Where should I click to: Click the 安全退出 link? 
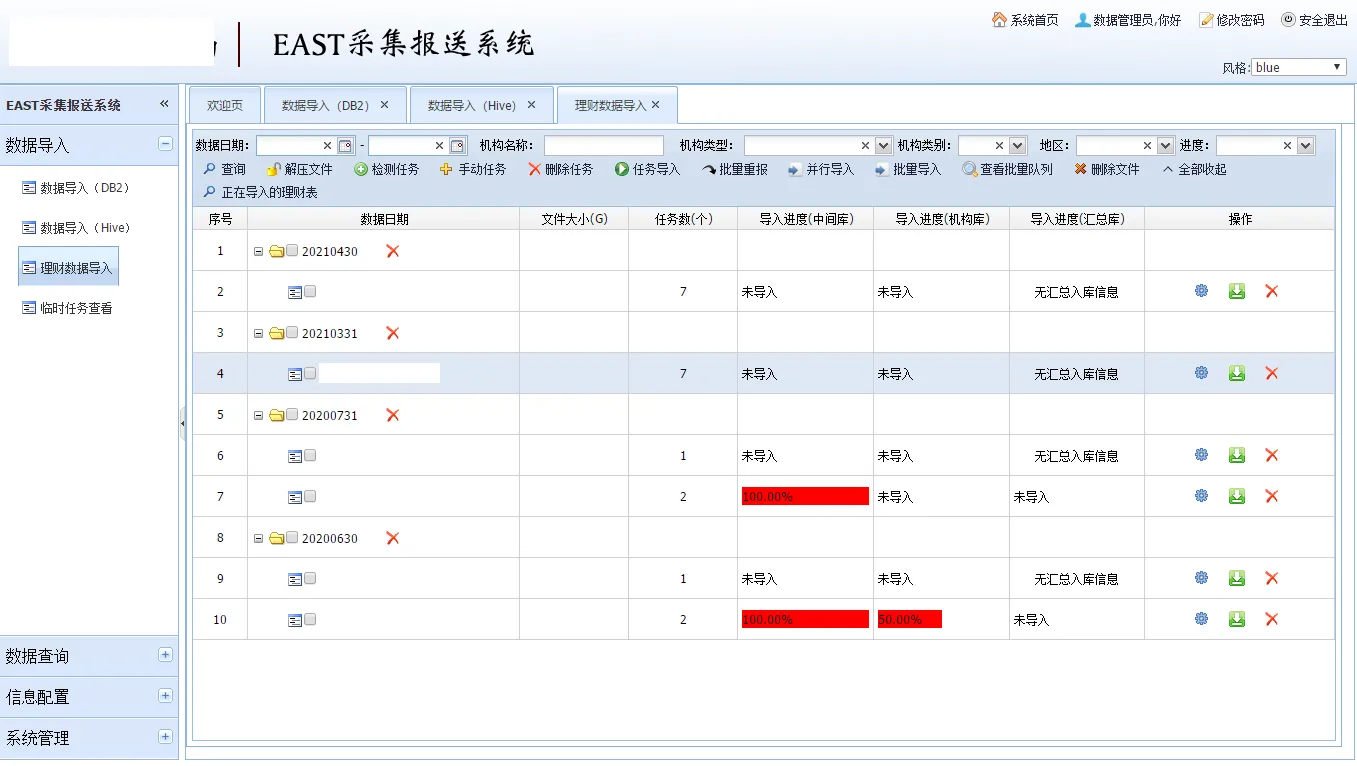coord(1314,20)
